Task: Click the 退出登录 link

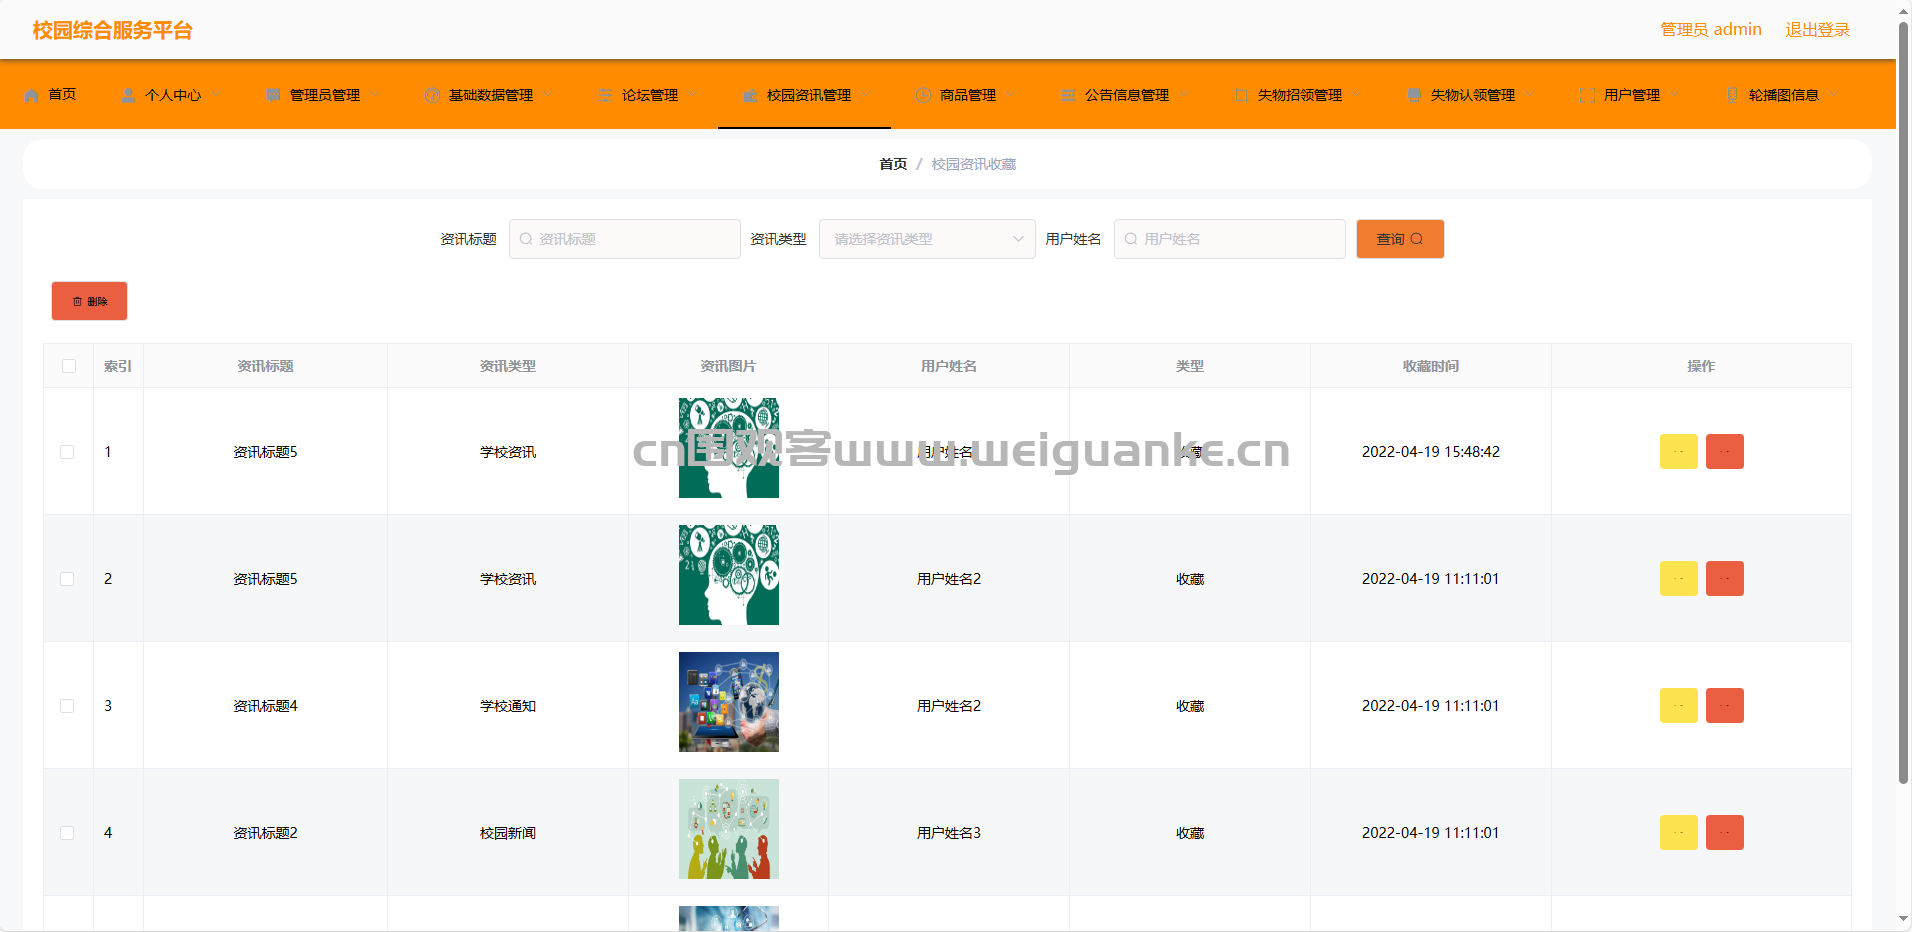Action: pyautogui.click(x=1818, y=30)
